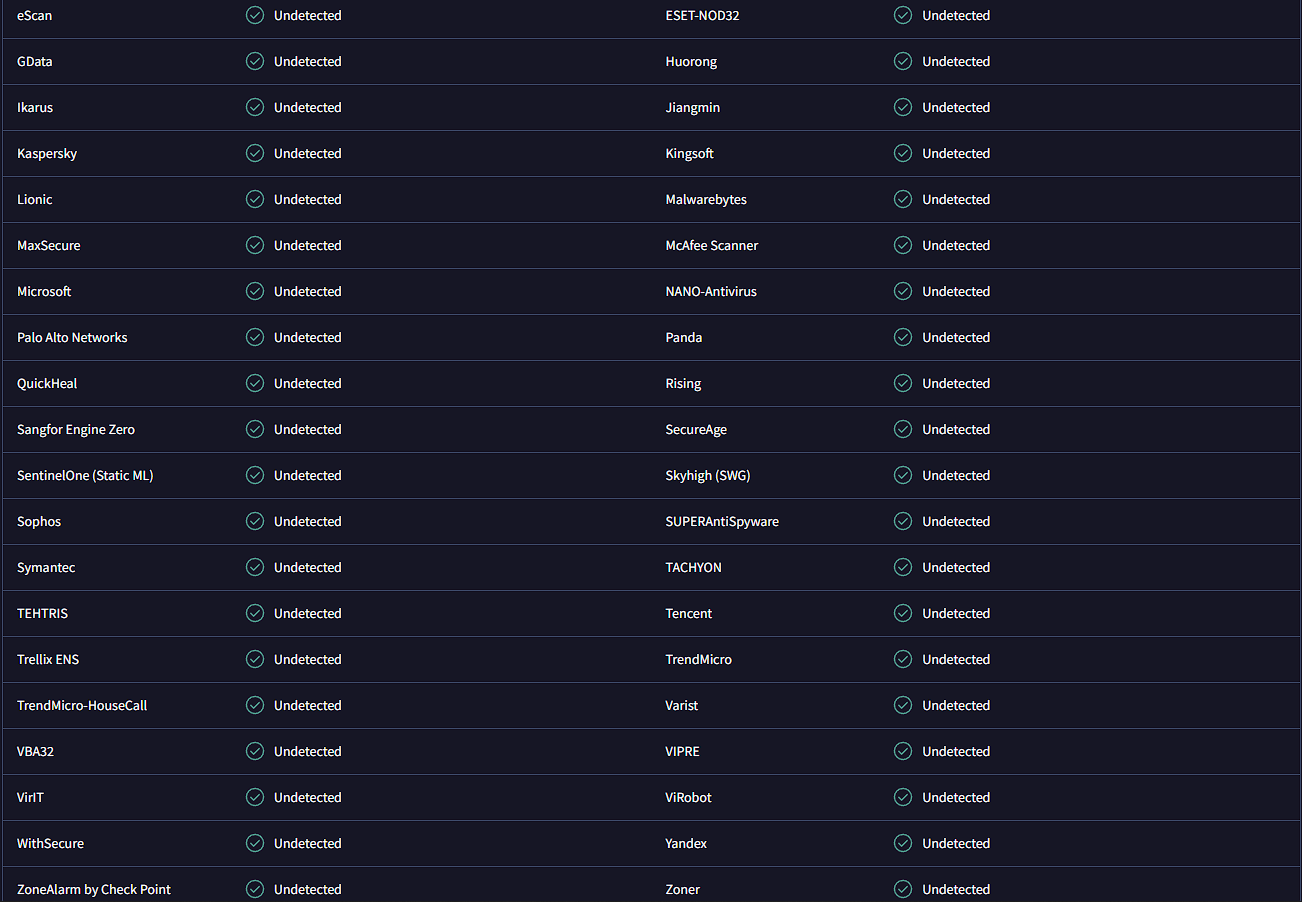Select the check icon beside Malwarebytes result
The width and height of the screenshot is (1302, 902).
click(903, 199)
